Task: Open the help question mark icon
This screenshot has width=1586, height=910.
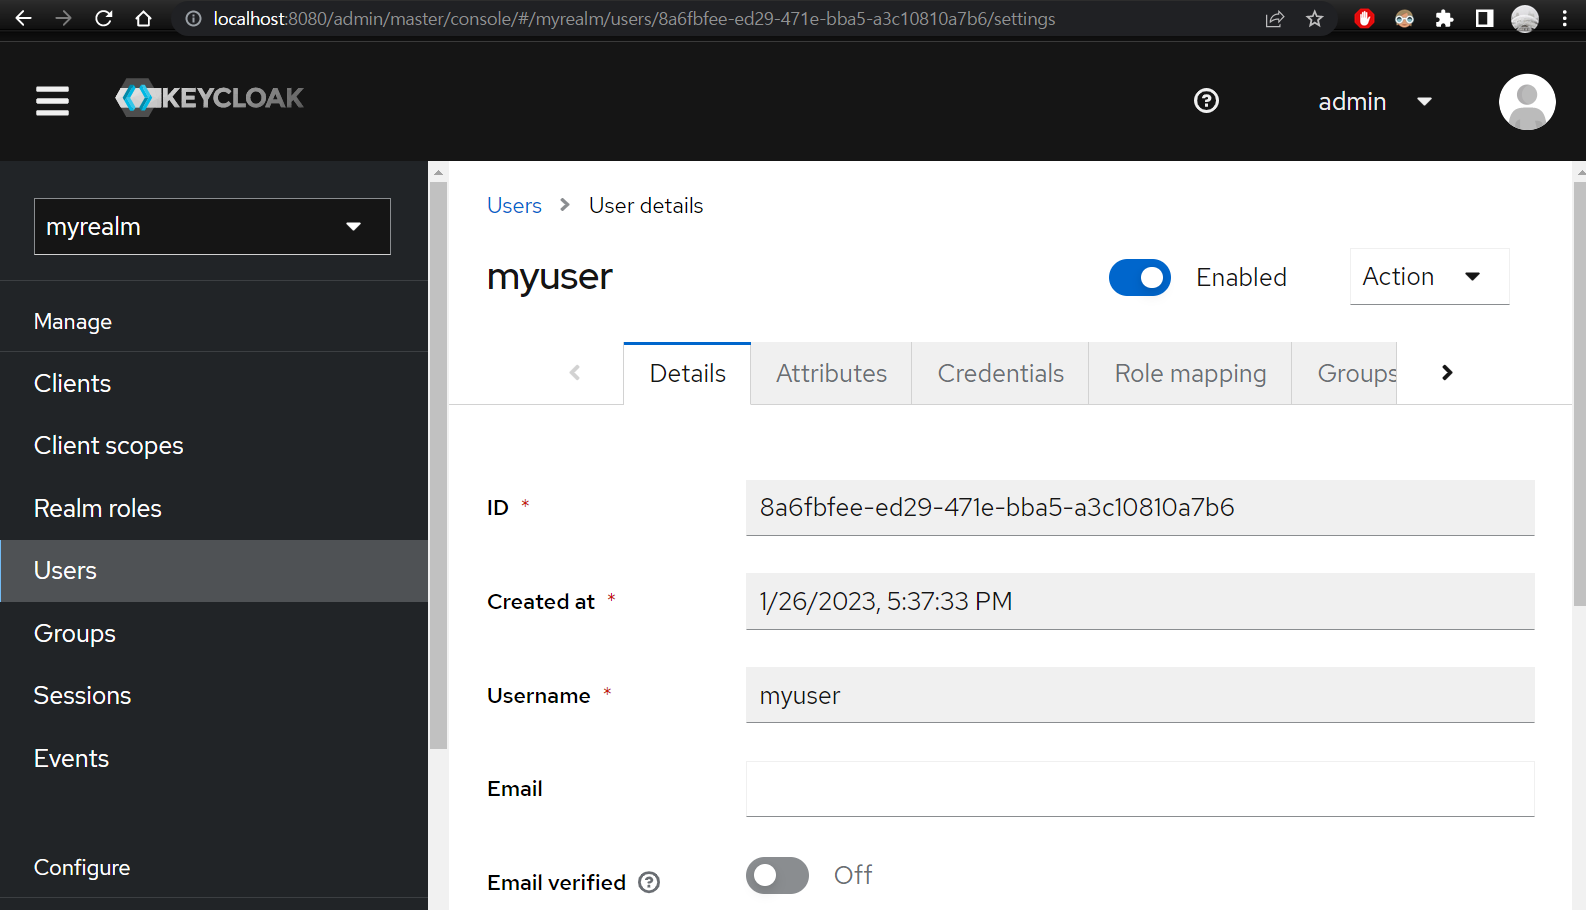Action: click(1206, 101)
